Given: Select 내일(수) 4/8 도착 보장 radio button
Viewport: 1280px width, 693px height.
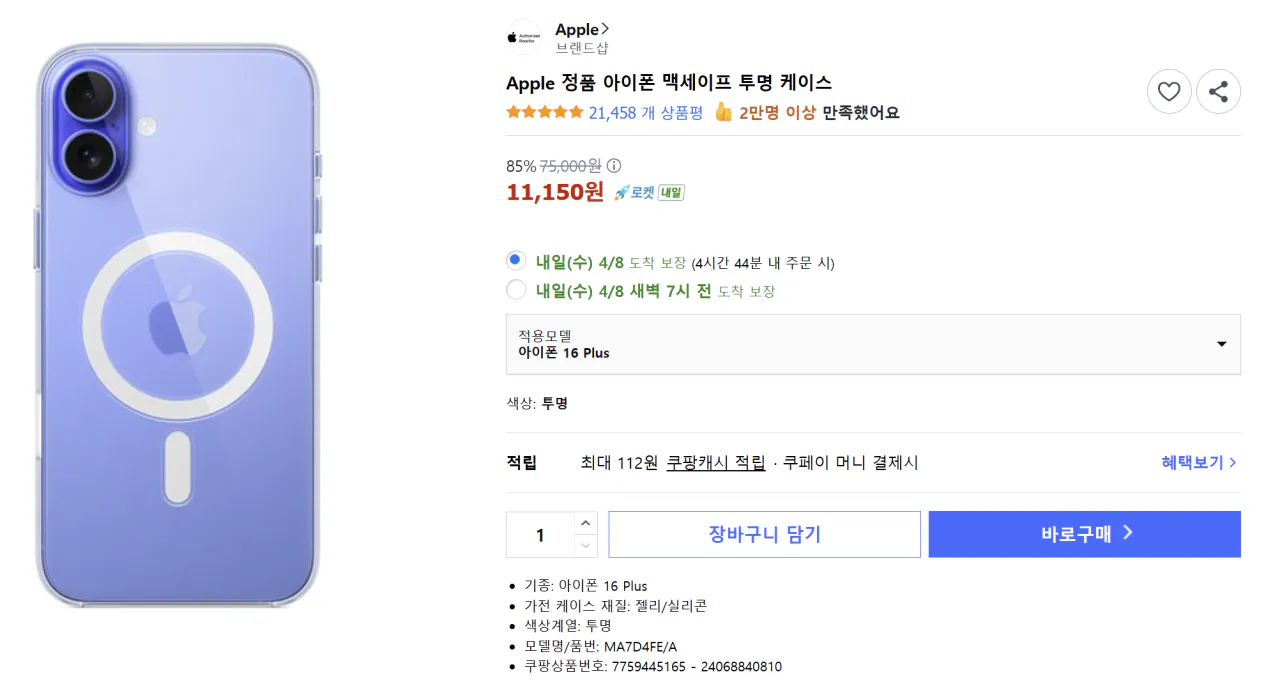Looking at the screenshot, I should coord(515,259).
